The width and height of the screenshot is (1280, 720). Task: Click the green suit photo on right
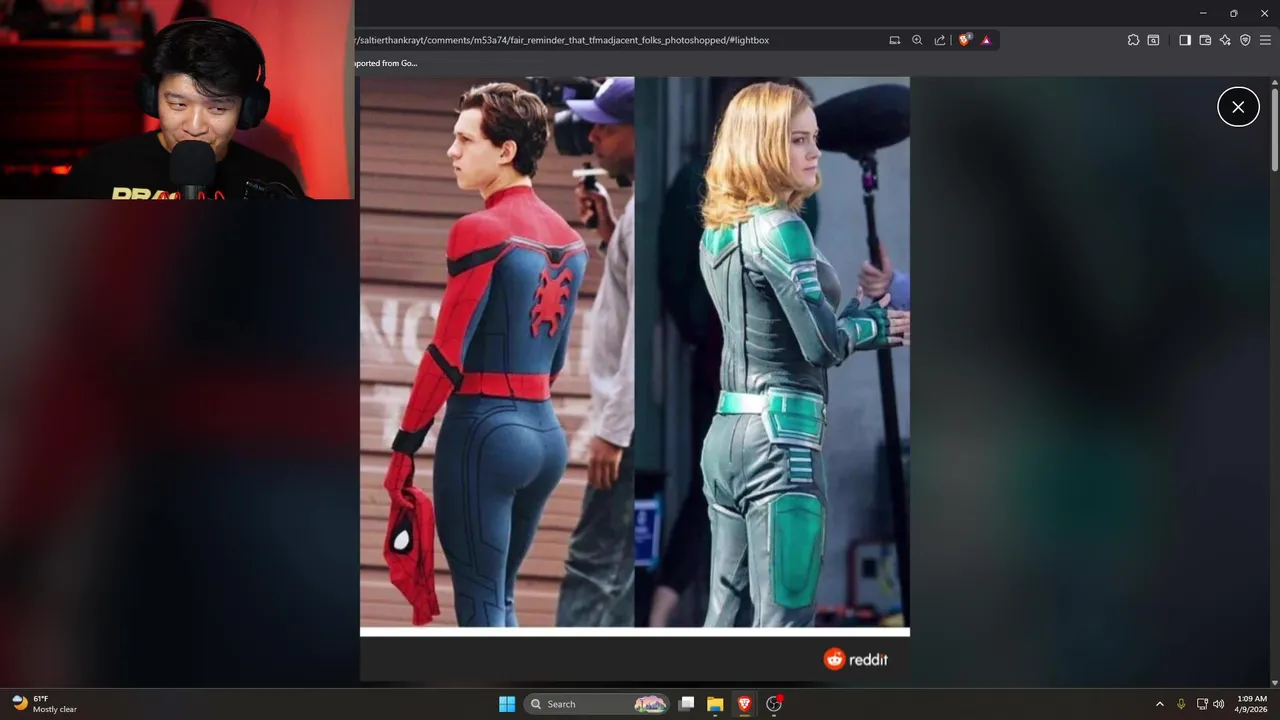[772, 352]
